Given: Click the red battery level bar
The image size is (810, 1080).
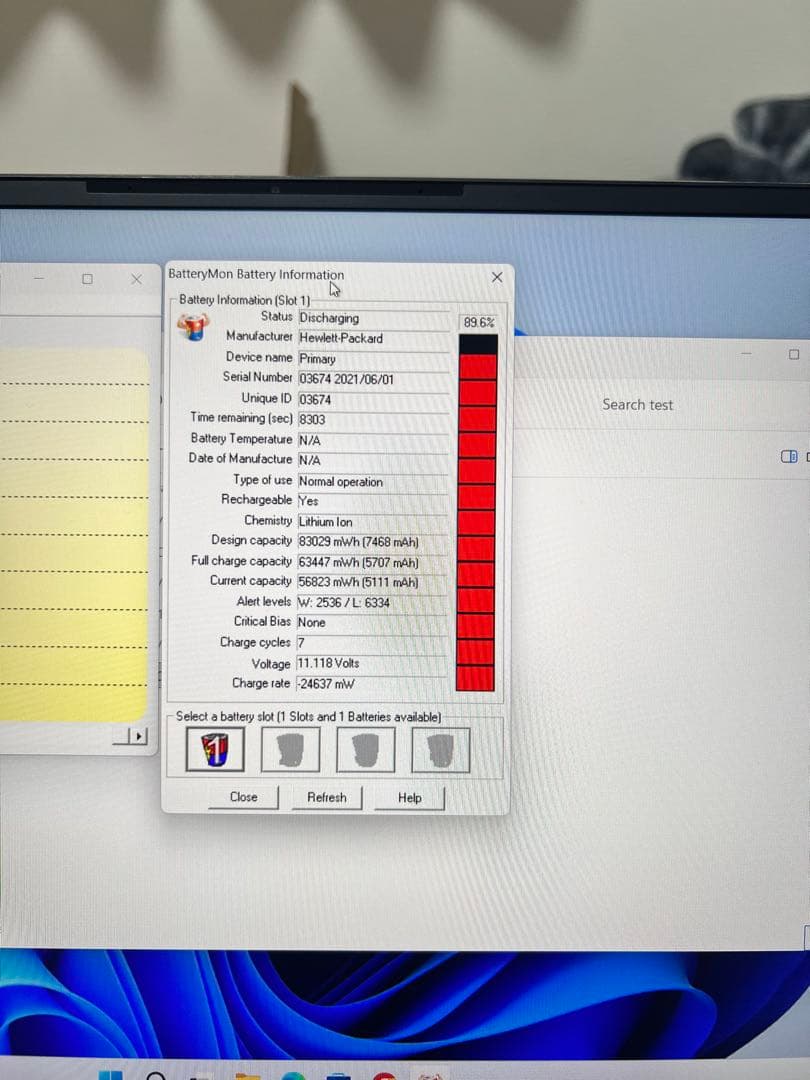Looking at the screenshot, I should point(476,512).
